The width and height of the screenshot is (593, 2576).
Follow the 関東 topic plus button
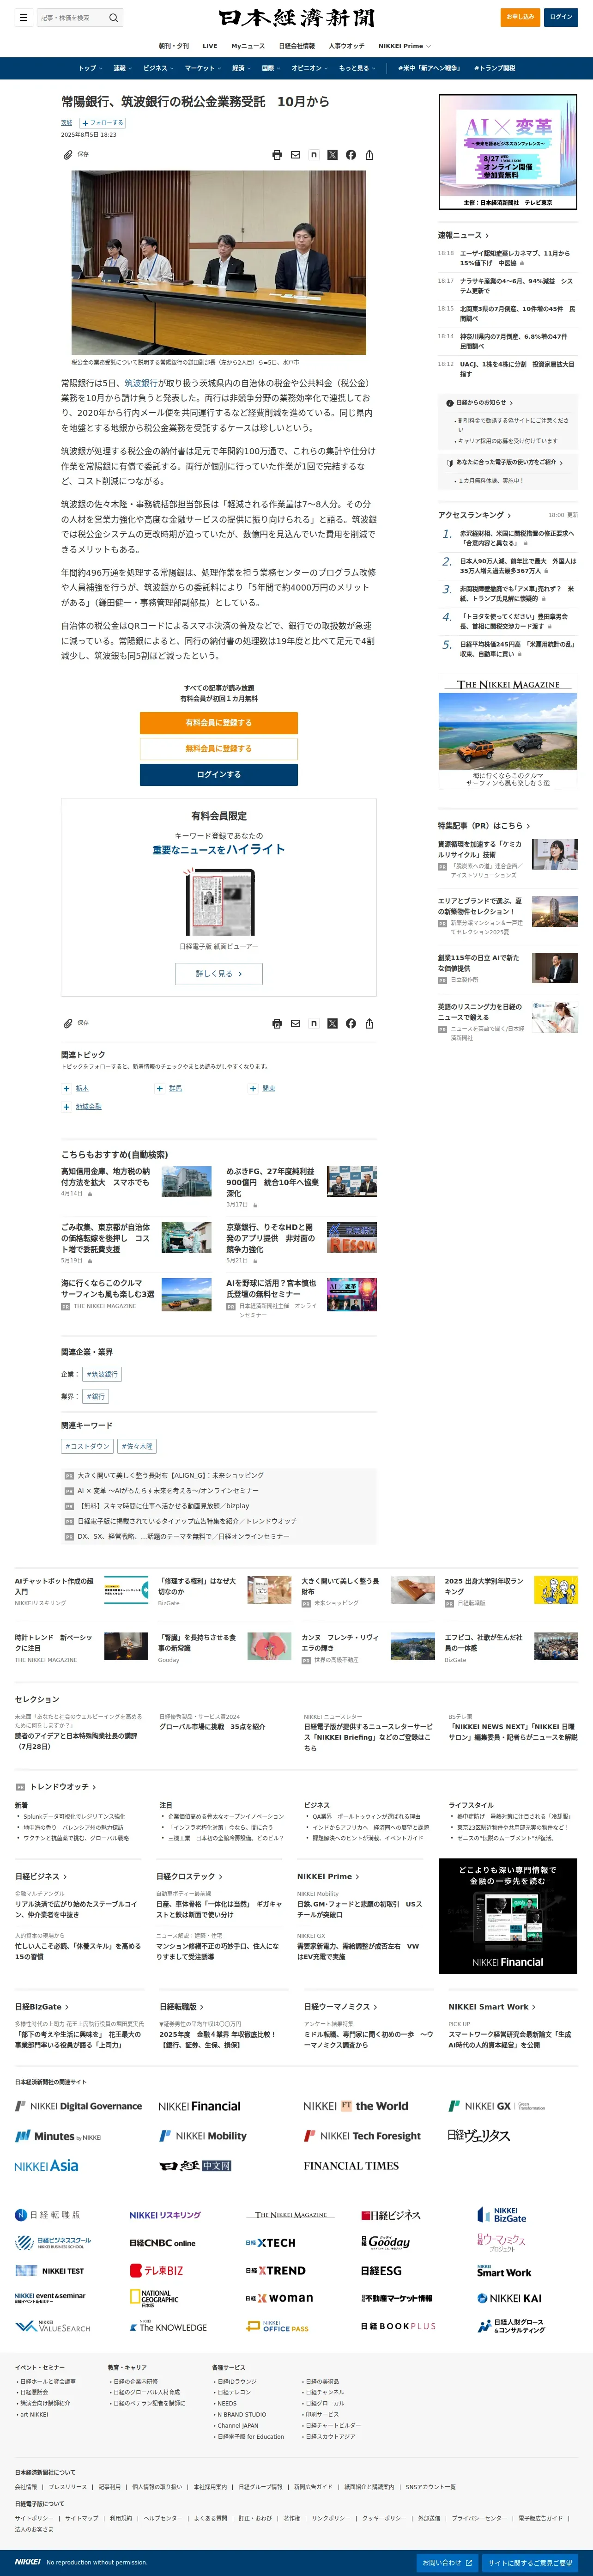click(253, 1088)
